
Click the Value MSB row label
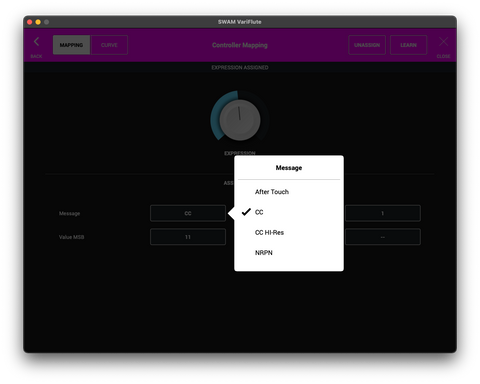pos(71,237)
